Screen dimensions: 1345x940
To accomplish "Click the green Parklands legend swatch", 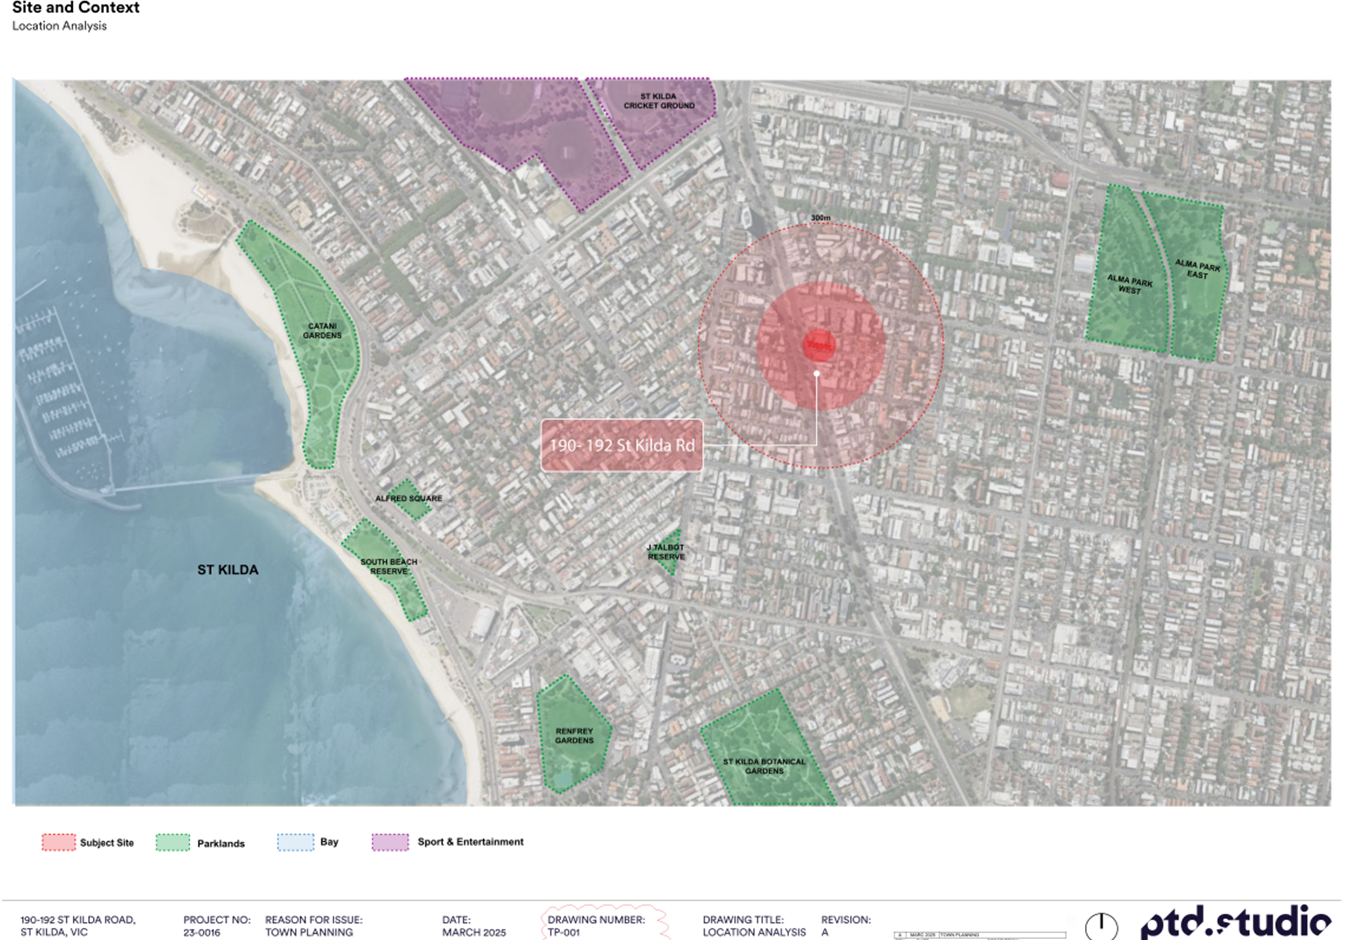I will (x=172, y=843).
